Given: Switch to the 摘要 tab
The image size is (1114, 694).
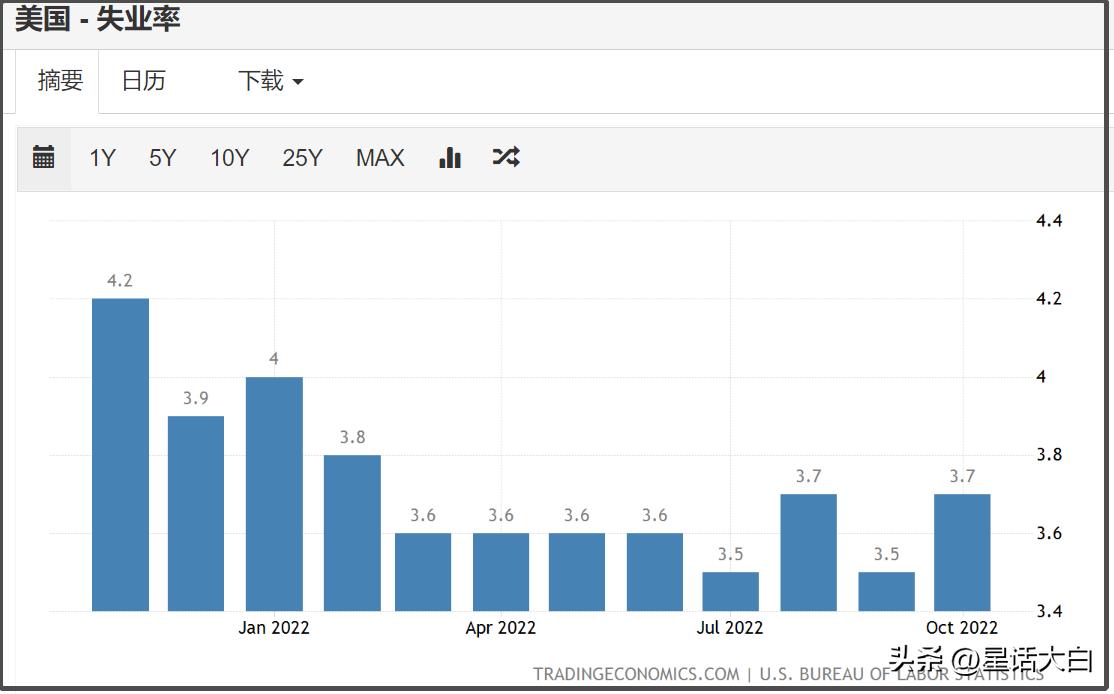Looking at the screenshot, I should point(60,81).
